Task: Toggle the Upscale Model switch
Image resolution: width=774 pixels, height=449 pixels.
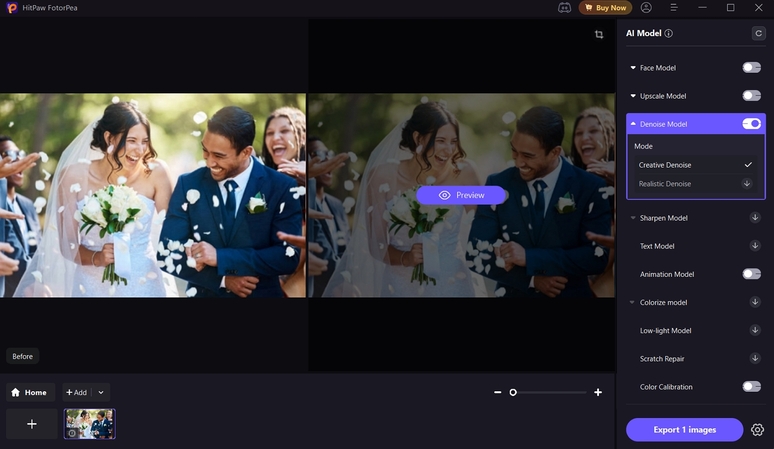Action: pyautogui.click(x=751, y=96)
